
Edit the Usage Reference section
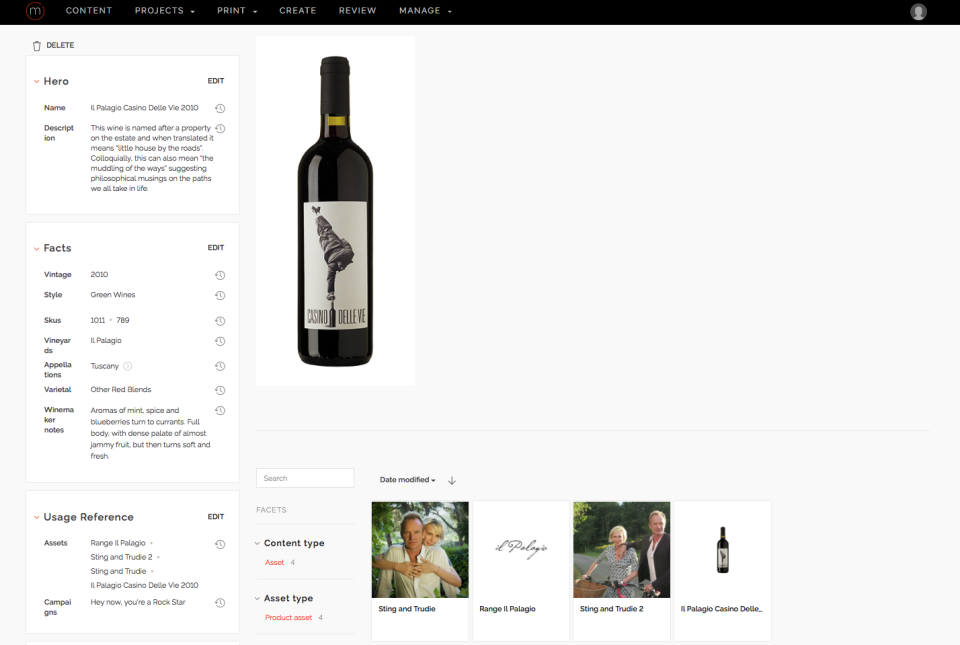point(216,516)
